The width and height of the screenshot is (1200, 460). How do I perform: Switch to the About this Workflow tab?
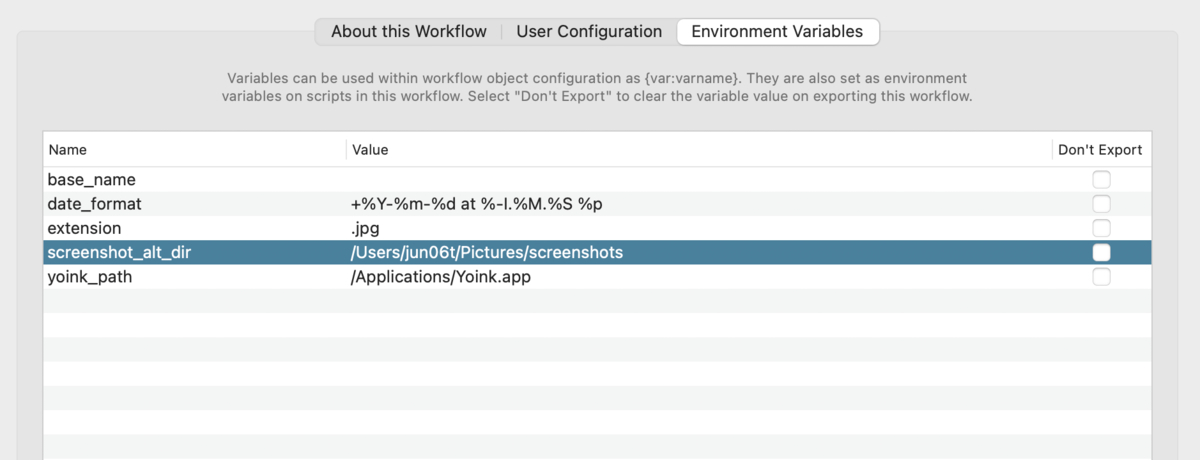click(x=408, y=32)
